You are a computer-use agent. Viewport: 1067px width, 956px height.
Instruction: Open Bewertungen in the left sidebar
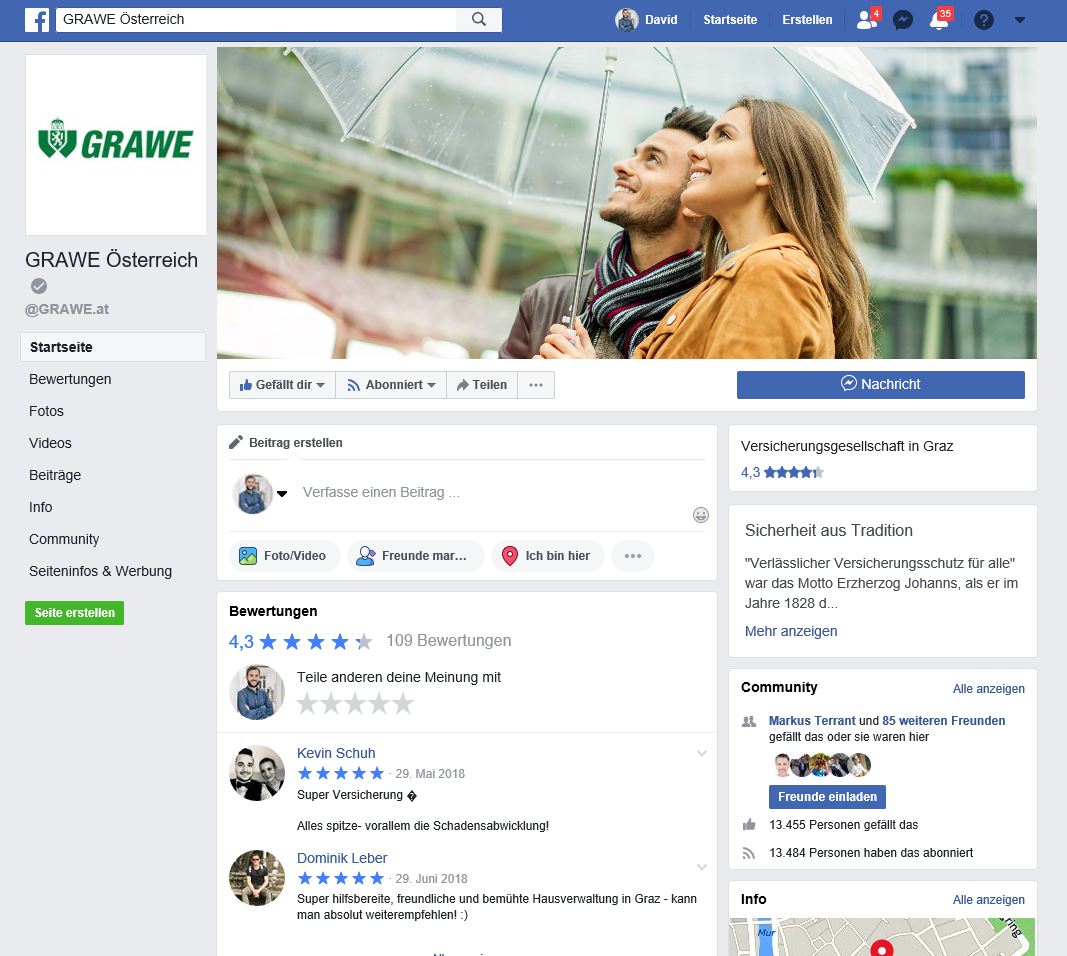70,379
